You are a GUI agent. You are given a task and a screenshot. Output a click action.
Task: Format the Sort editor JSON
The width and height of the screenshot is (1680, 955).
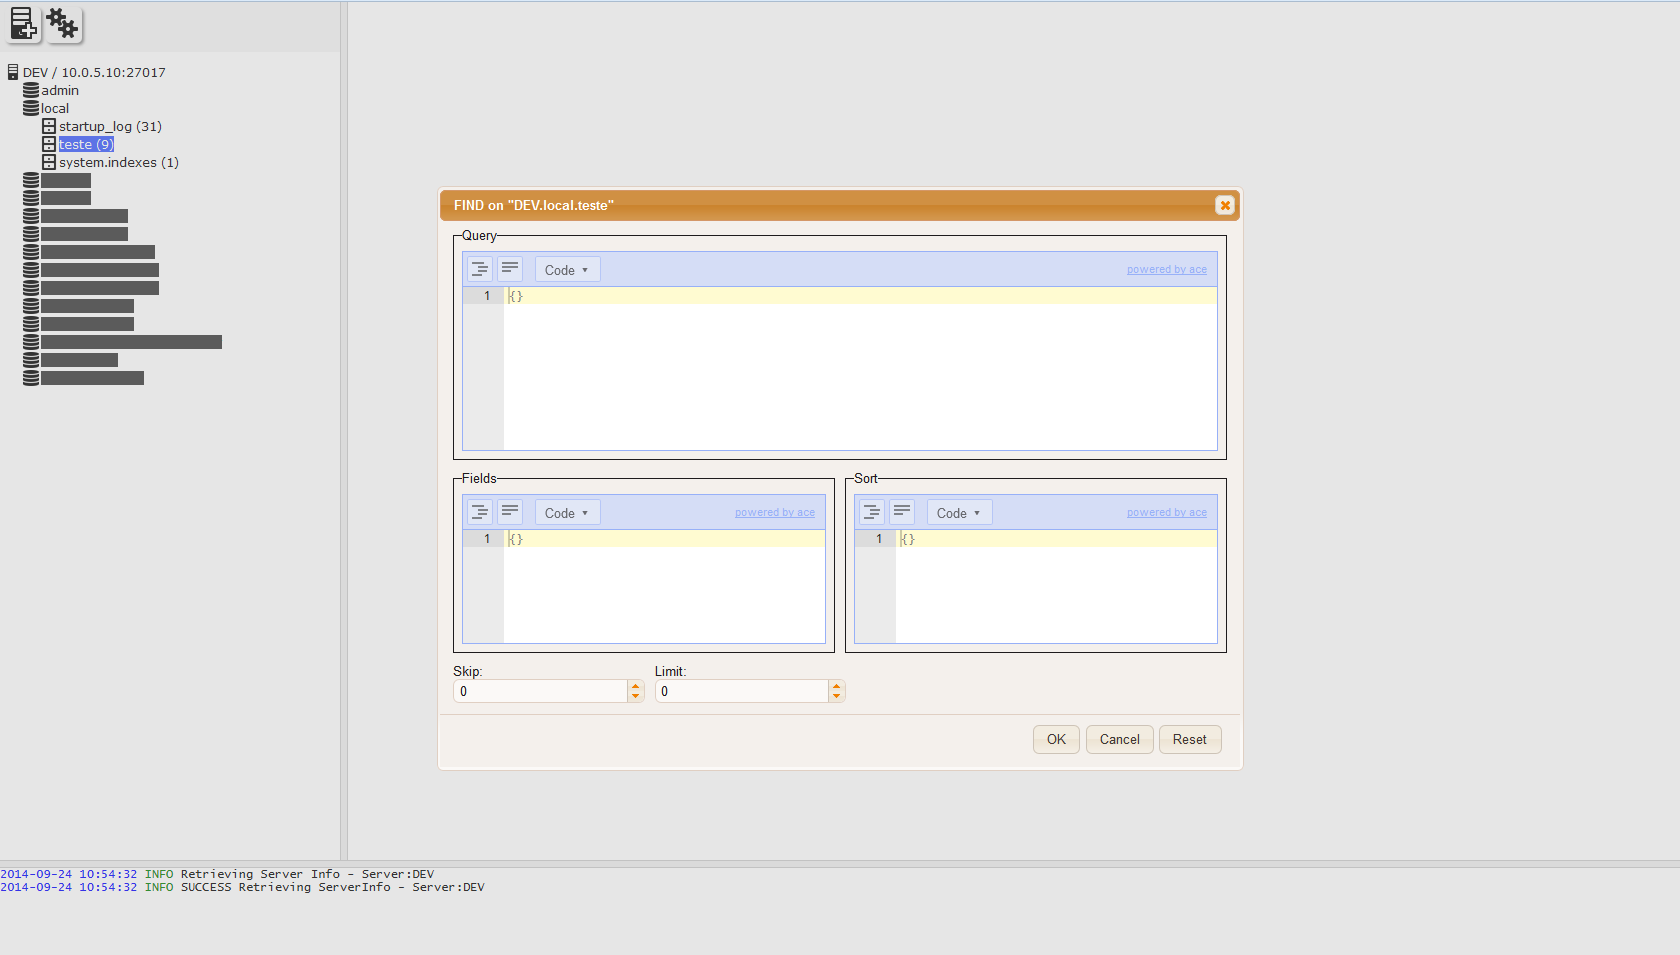(x=871, y=511)
